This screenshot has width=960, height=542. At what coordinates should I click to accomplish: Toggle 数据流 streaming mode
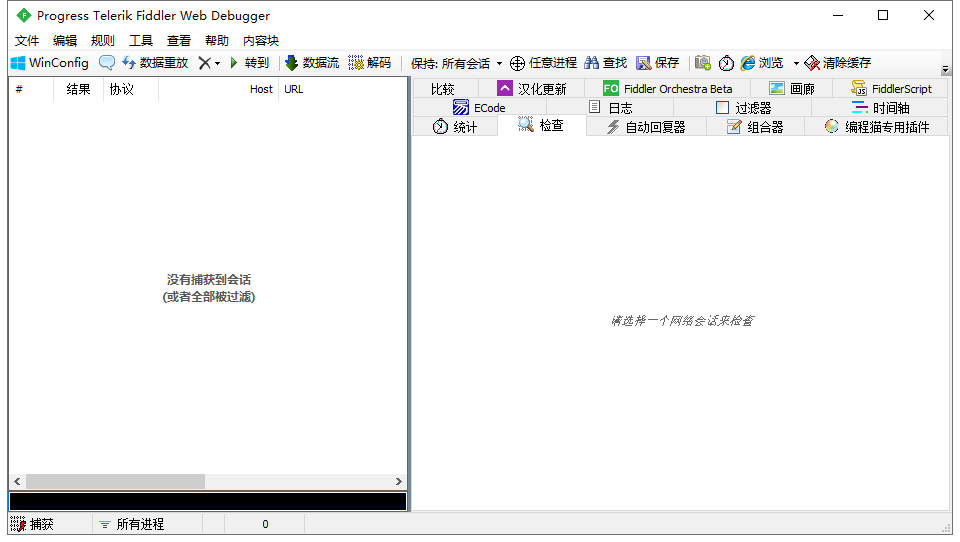(x=312, y=62)
